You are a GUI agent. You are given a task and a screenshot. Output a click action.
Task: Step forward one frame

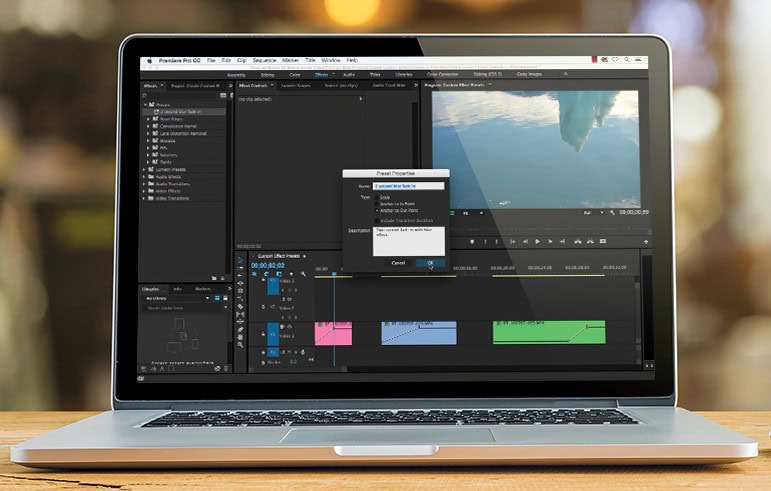(550, 242)
